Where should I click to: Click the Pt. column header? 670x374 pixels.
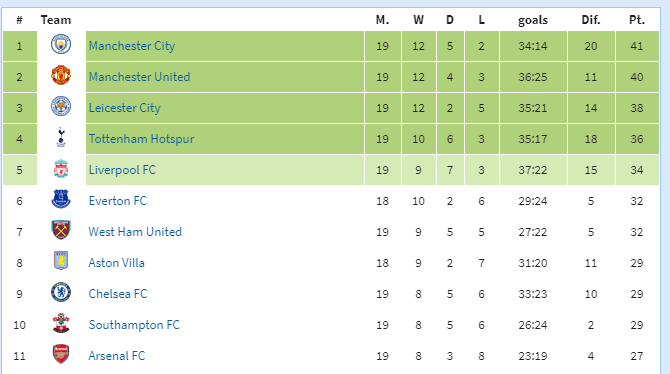tap(637, 20)
